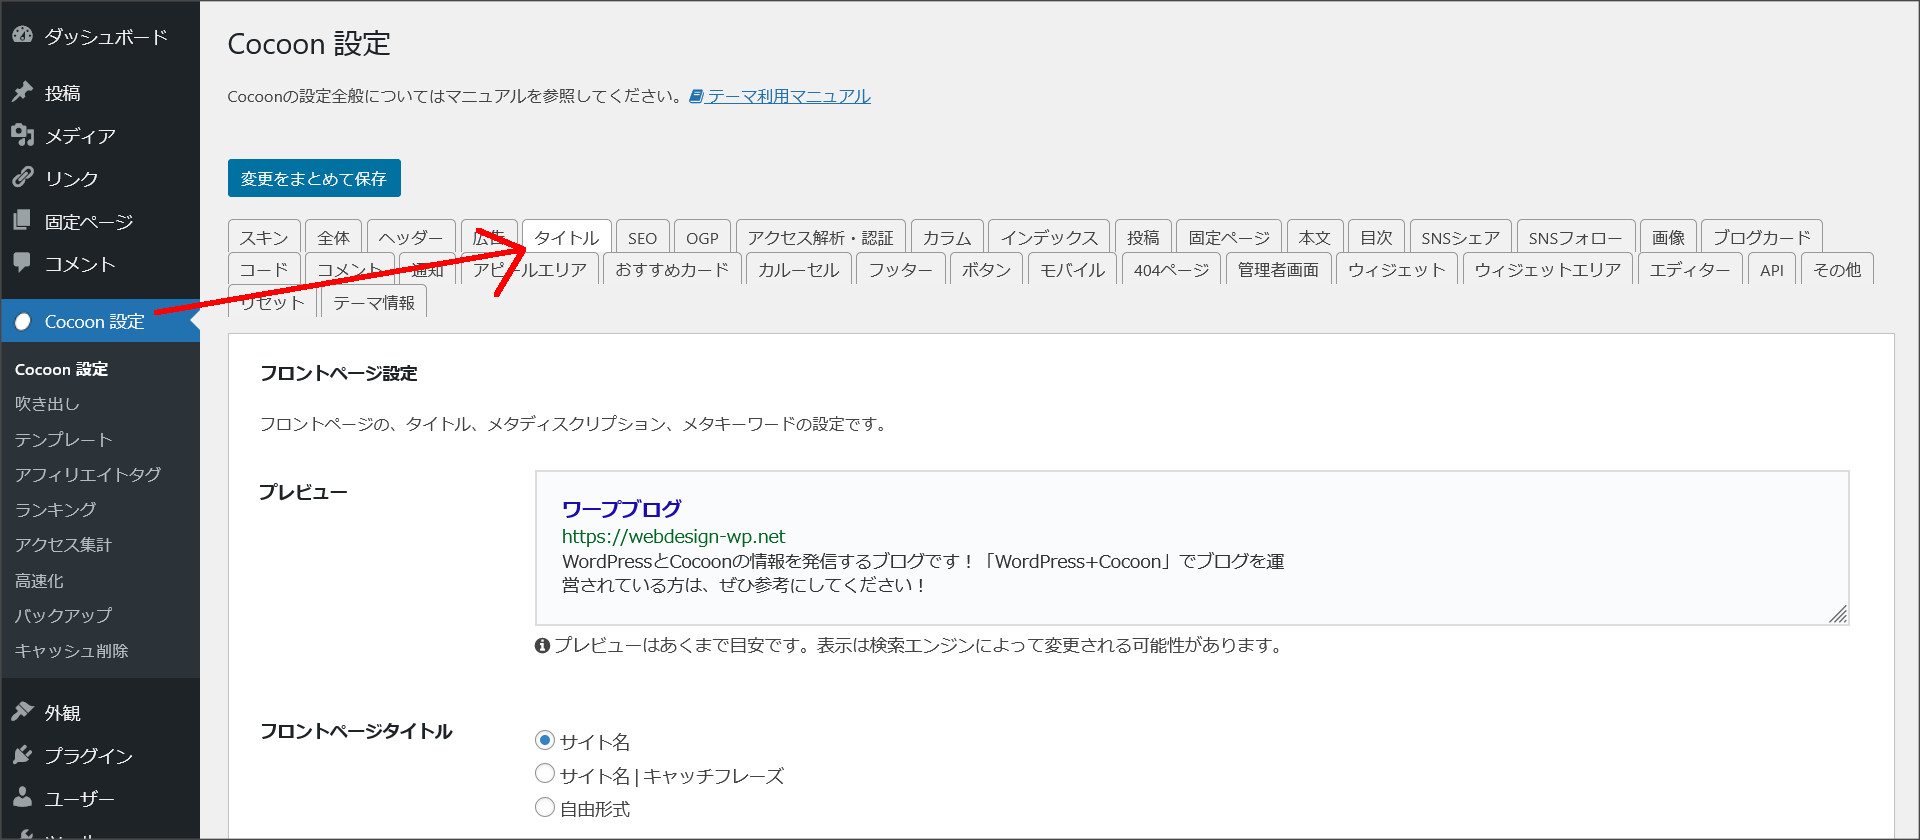Open the 本文 tab
Viewport: 1920px width, 840px height.
[x=1314, y=237]
